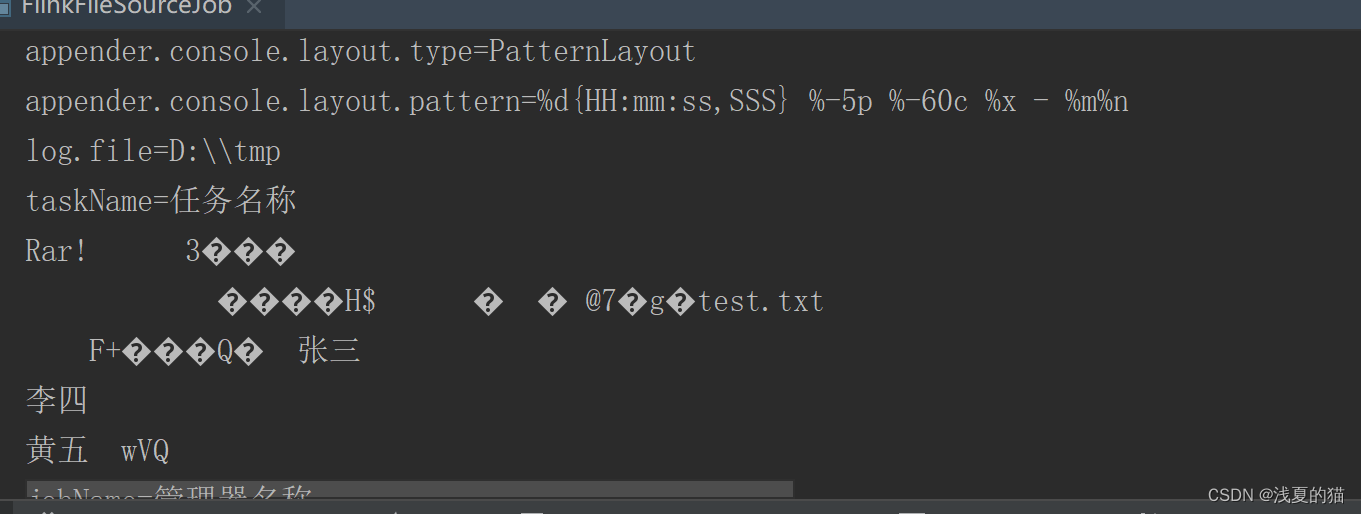Click the Rar! header text
1361x514 pixels.
pyautogui.click(x=57, y=252)
